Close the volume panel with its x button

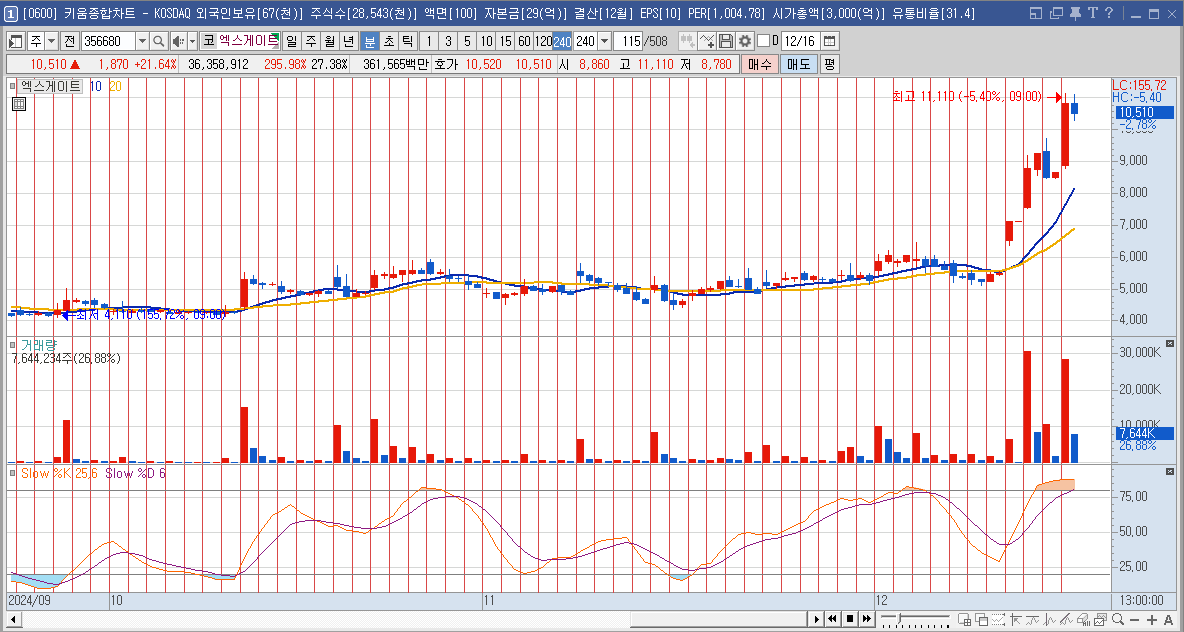[1170, 344]
